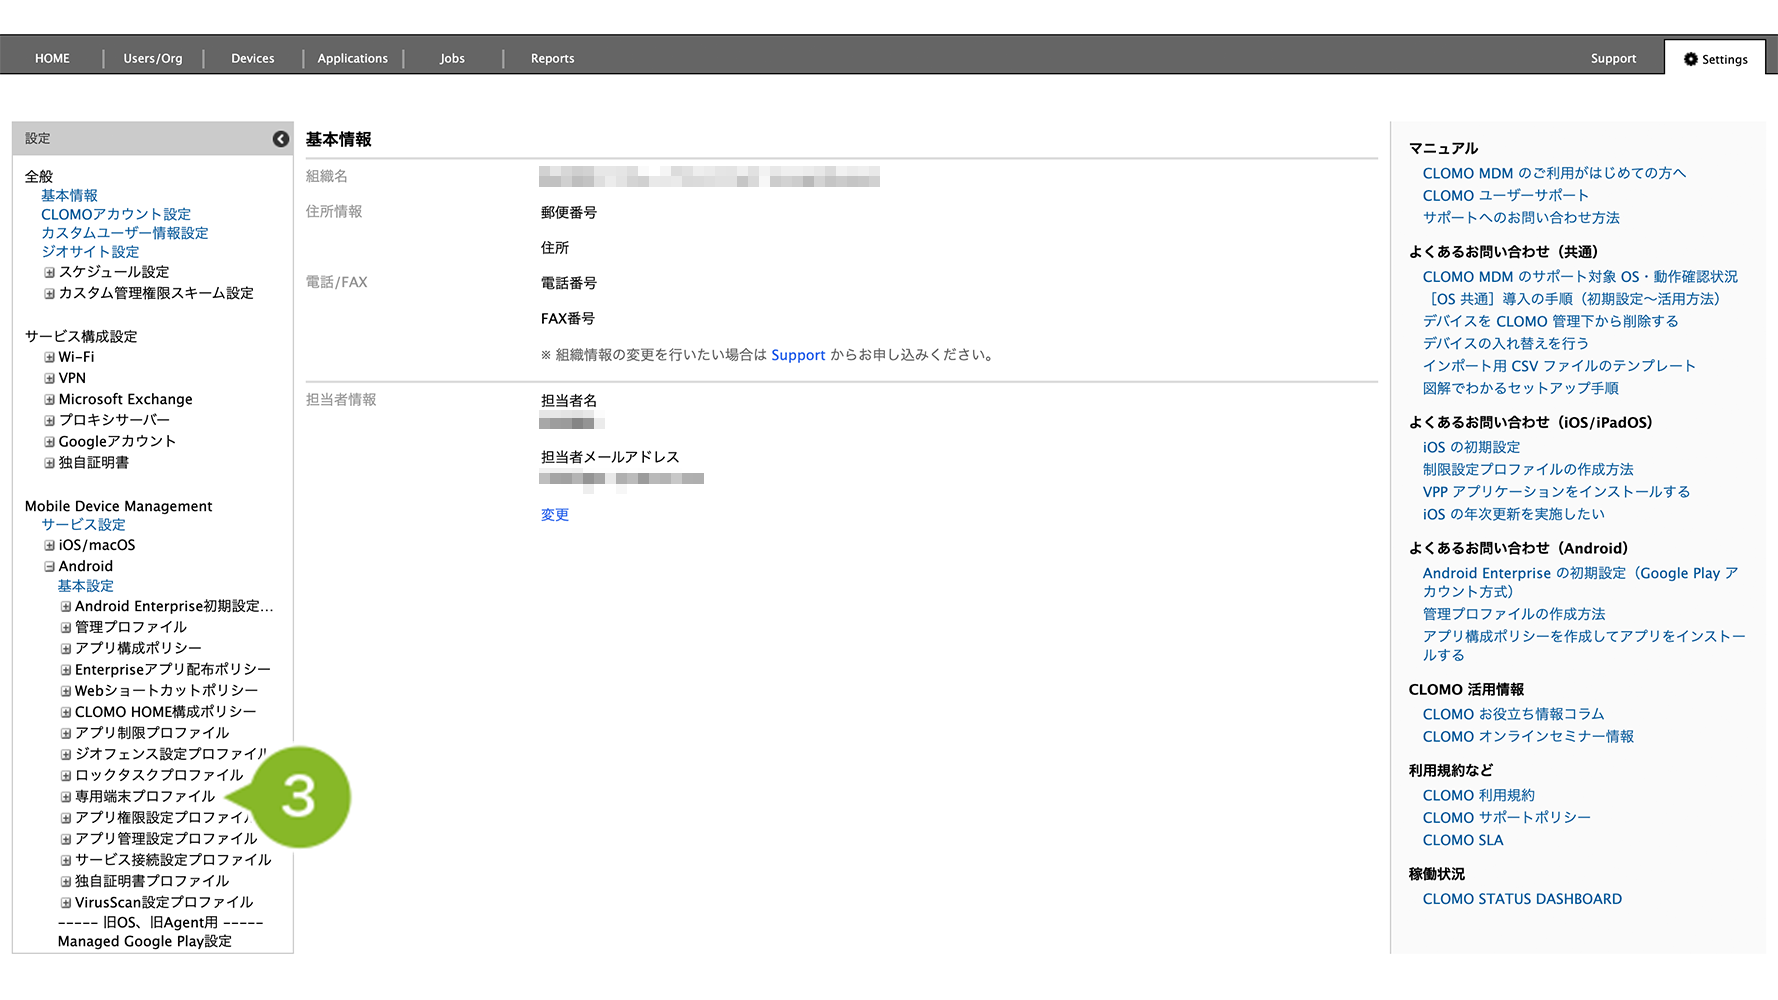Expand the Googleアカウント plus icon
This screenshot has height=1000, width=1778.
[49, 441]
